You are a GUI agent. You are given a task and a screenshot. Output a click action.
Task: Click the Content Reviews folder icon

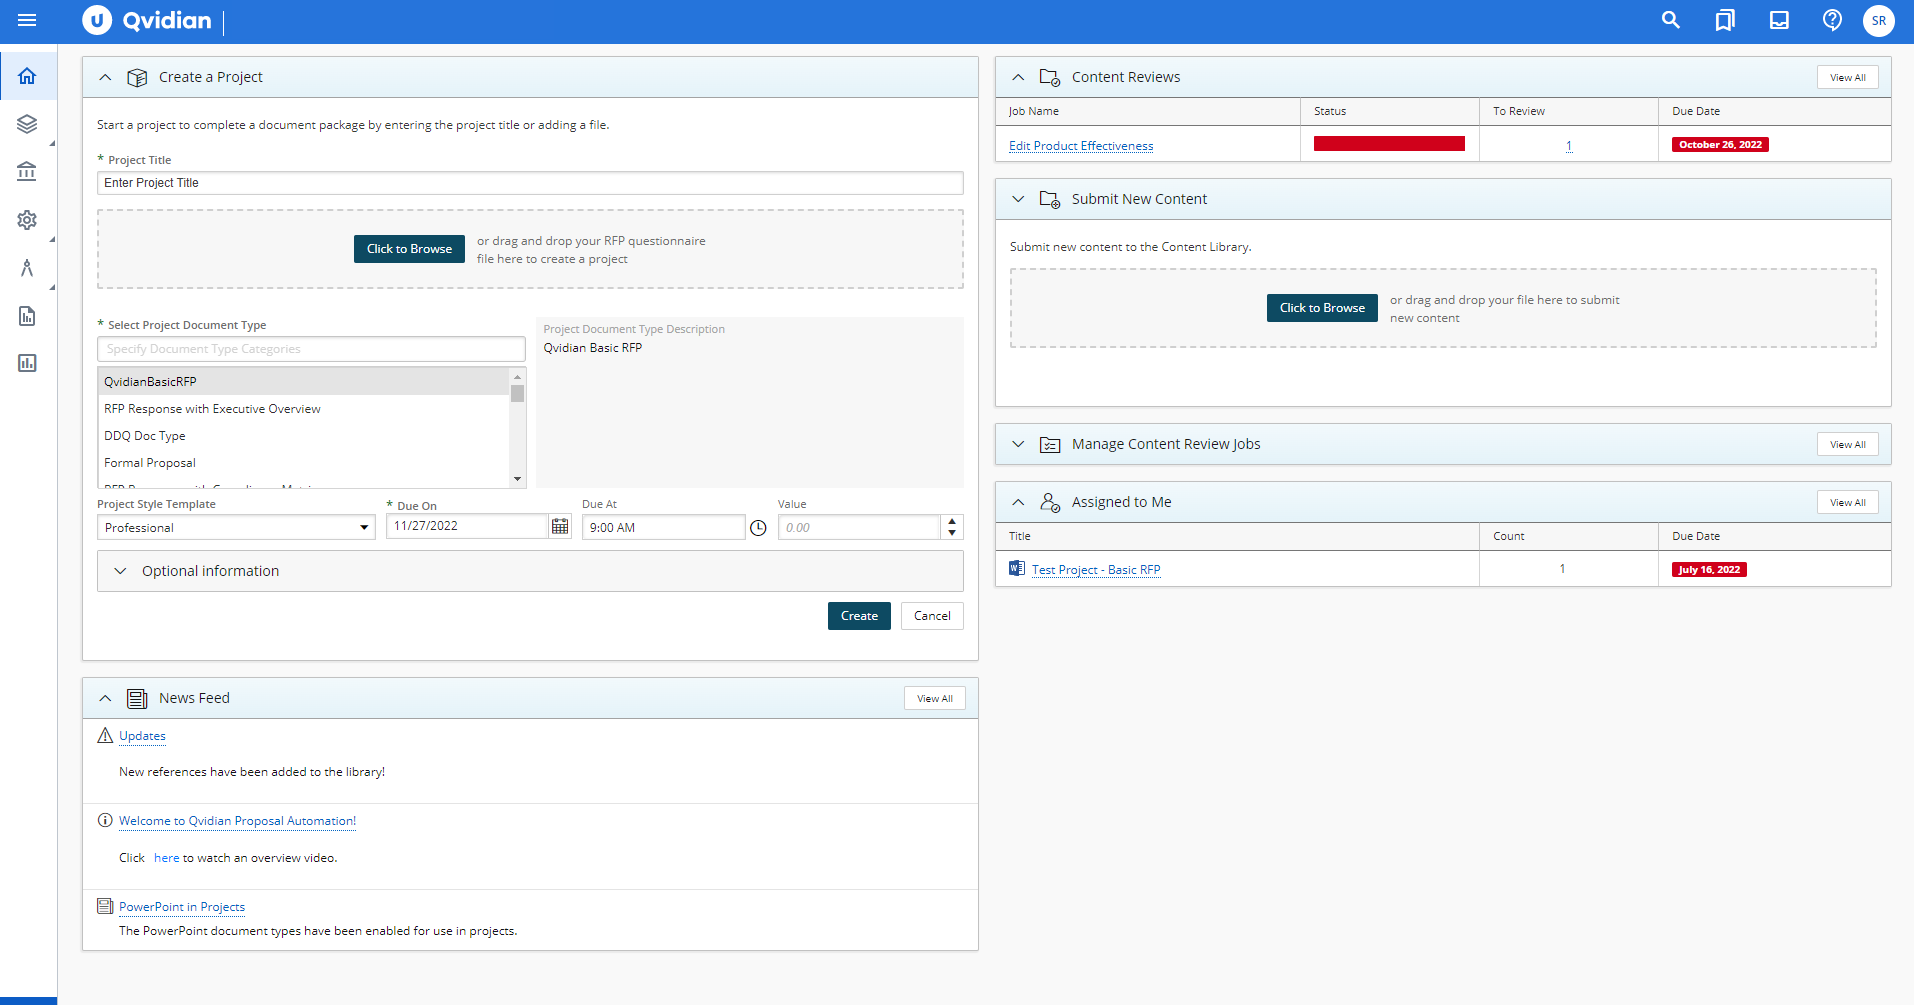(x=1050, y=77)
